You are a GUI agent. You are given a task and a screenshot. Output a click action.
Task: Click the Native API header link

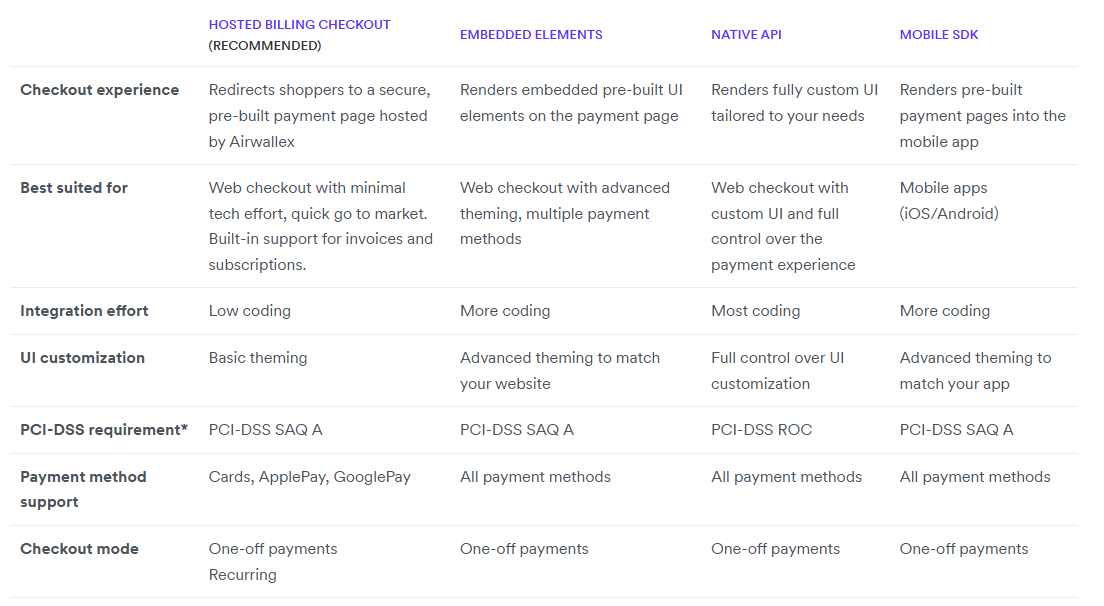coord(746,35)
